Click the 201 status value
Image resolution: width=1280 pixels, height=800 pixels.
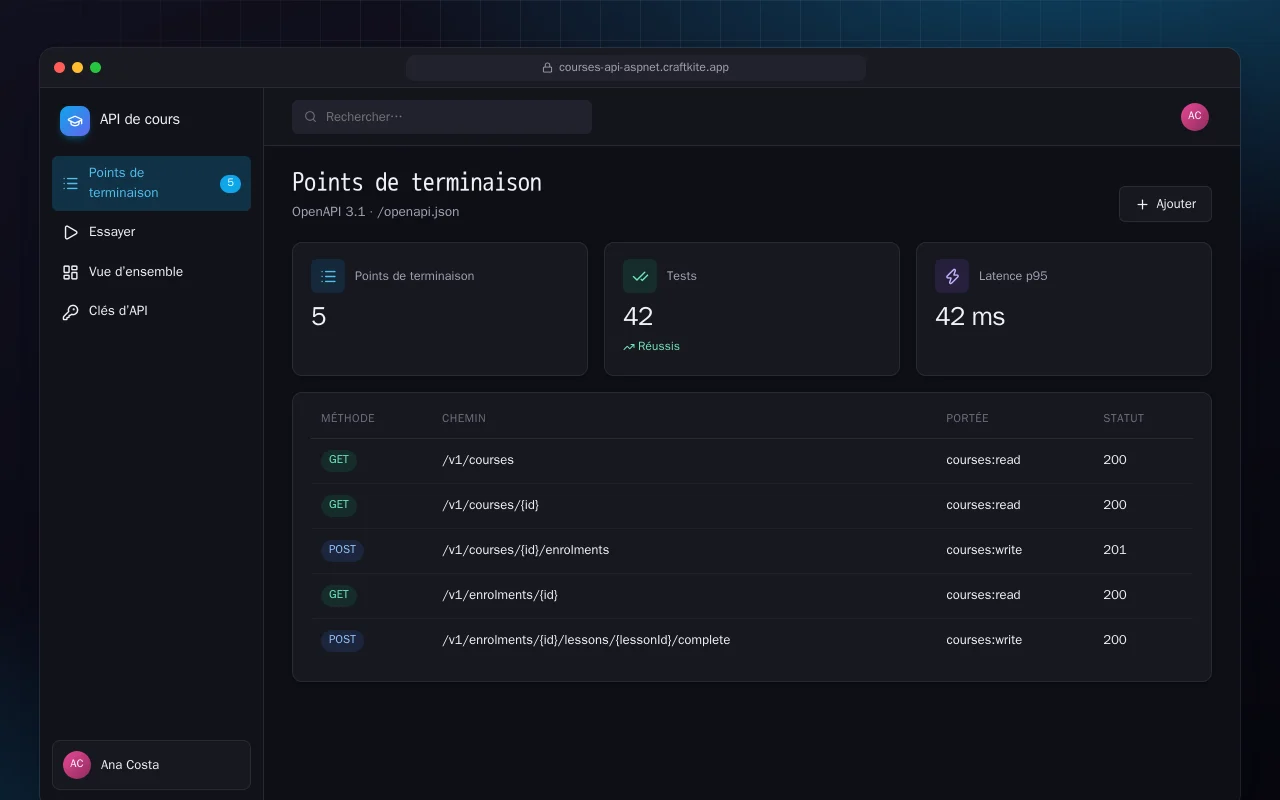click(1115, 550)
